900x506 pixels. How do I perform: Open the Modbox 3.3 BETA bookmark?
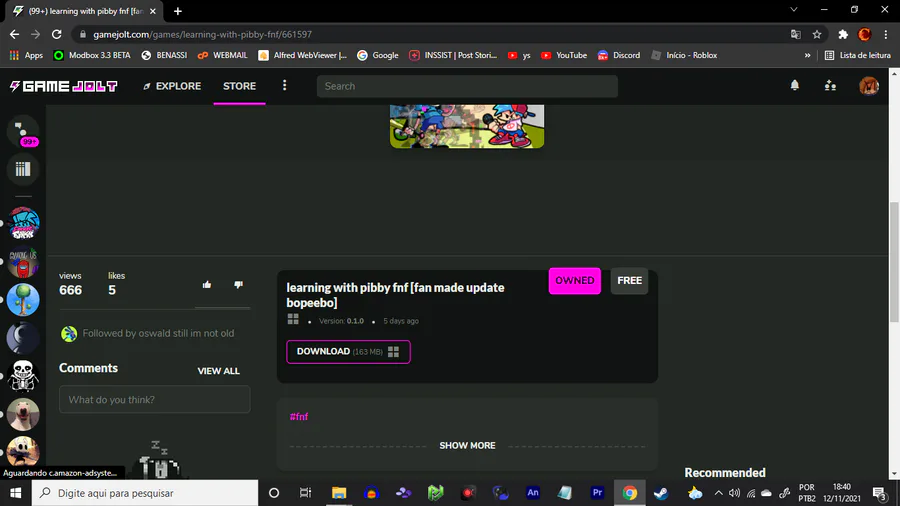tap(92, 55)
